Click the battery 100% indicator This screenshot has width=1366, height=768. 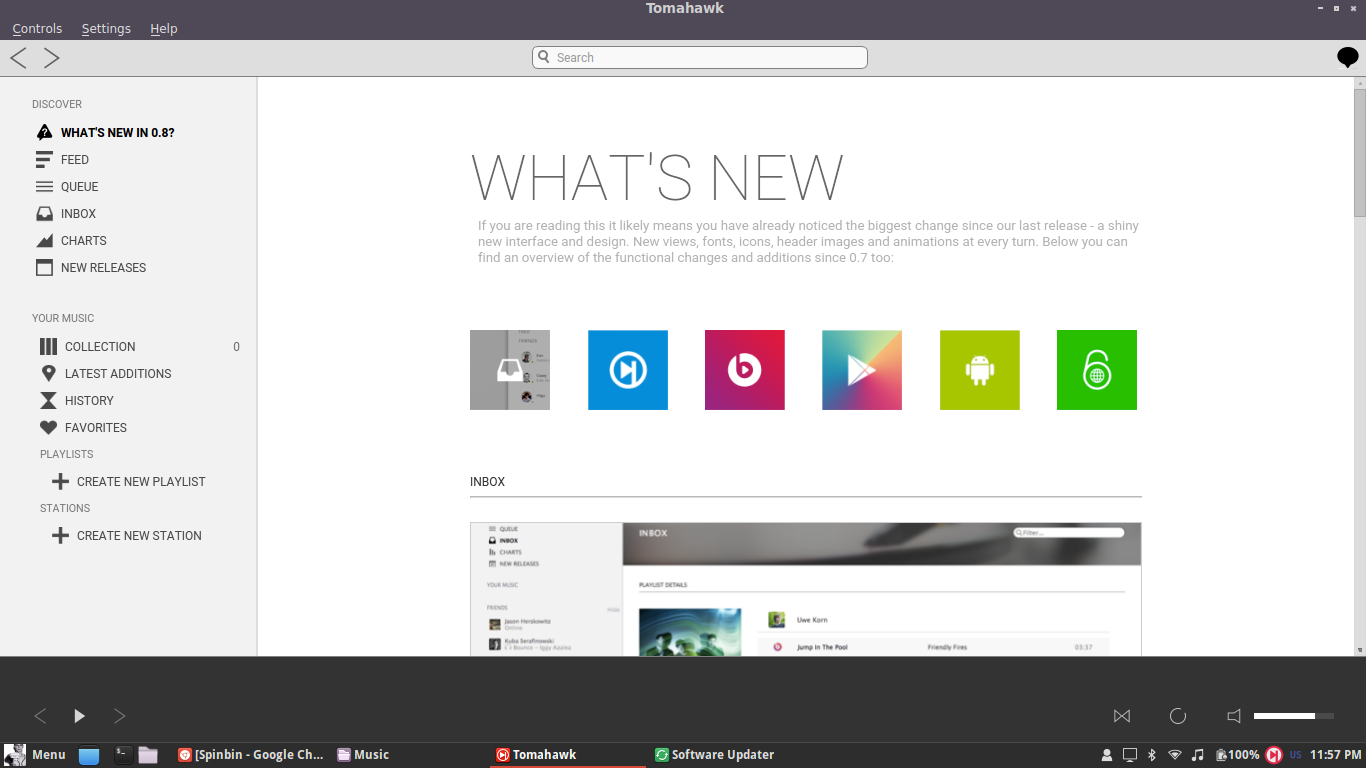[1237, 755]
